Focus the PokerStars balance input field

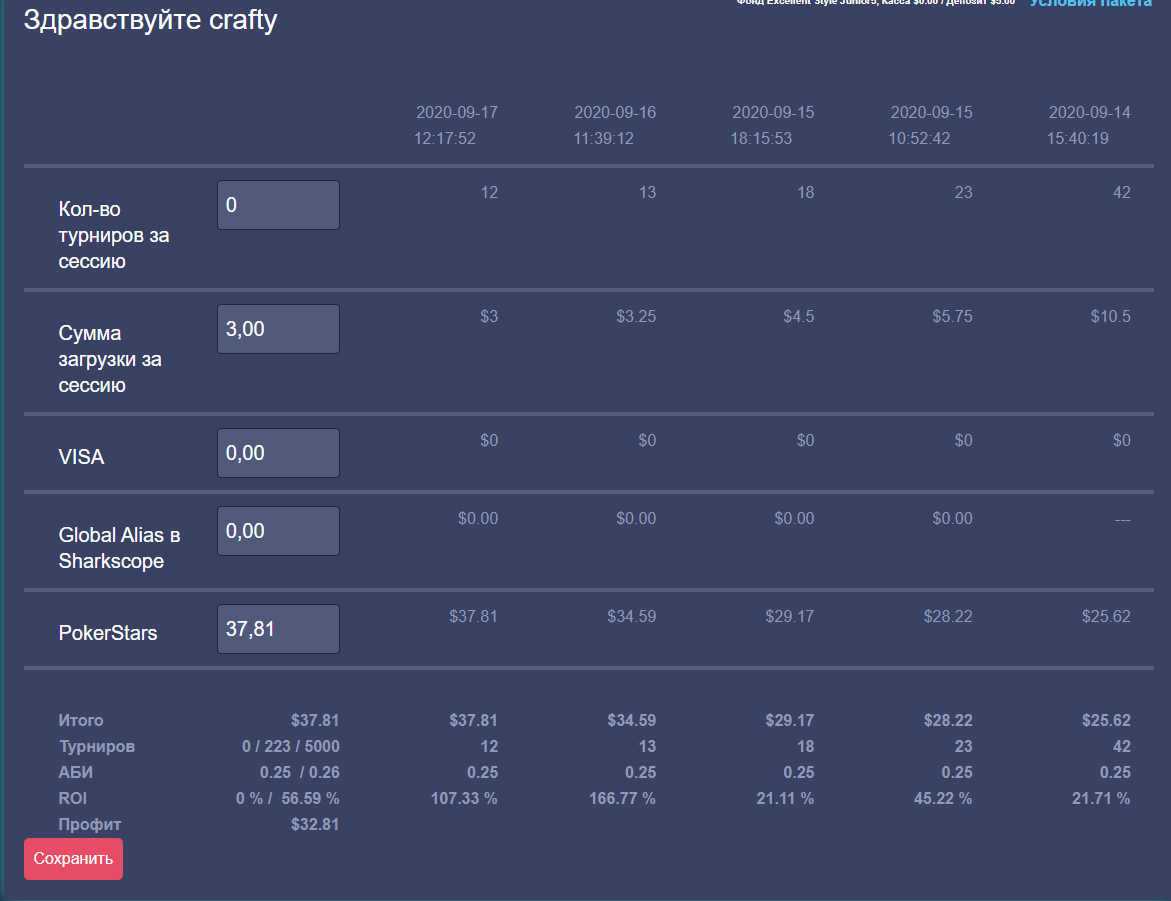click(279, 629)
